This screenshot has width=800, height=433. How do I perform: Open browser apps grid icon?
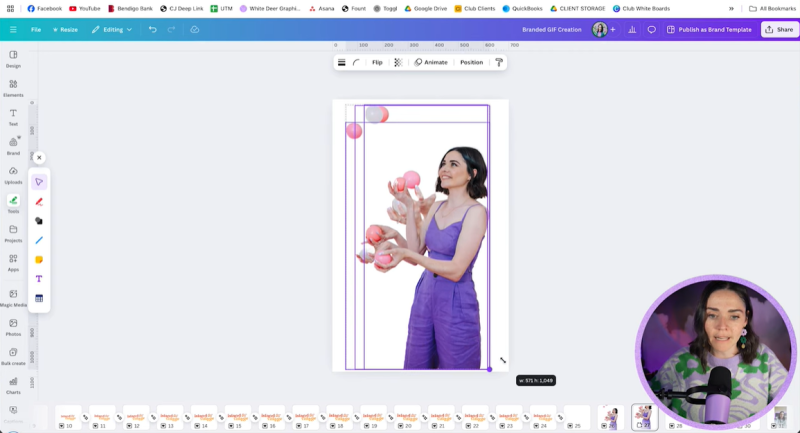coord(10,9)
